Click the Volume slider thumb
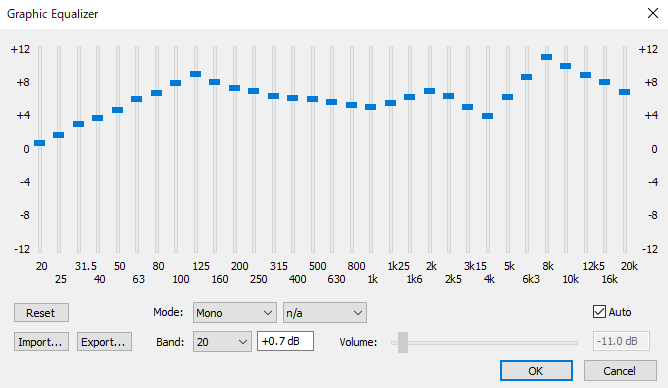This screenshot has height=388, width=668. [403, 342]
